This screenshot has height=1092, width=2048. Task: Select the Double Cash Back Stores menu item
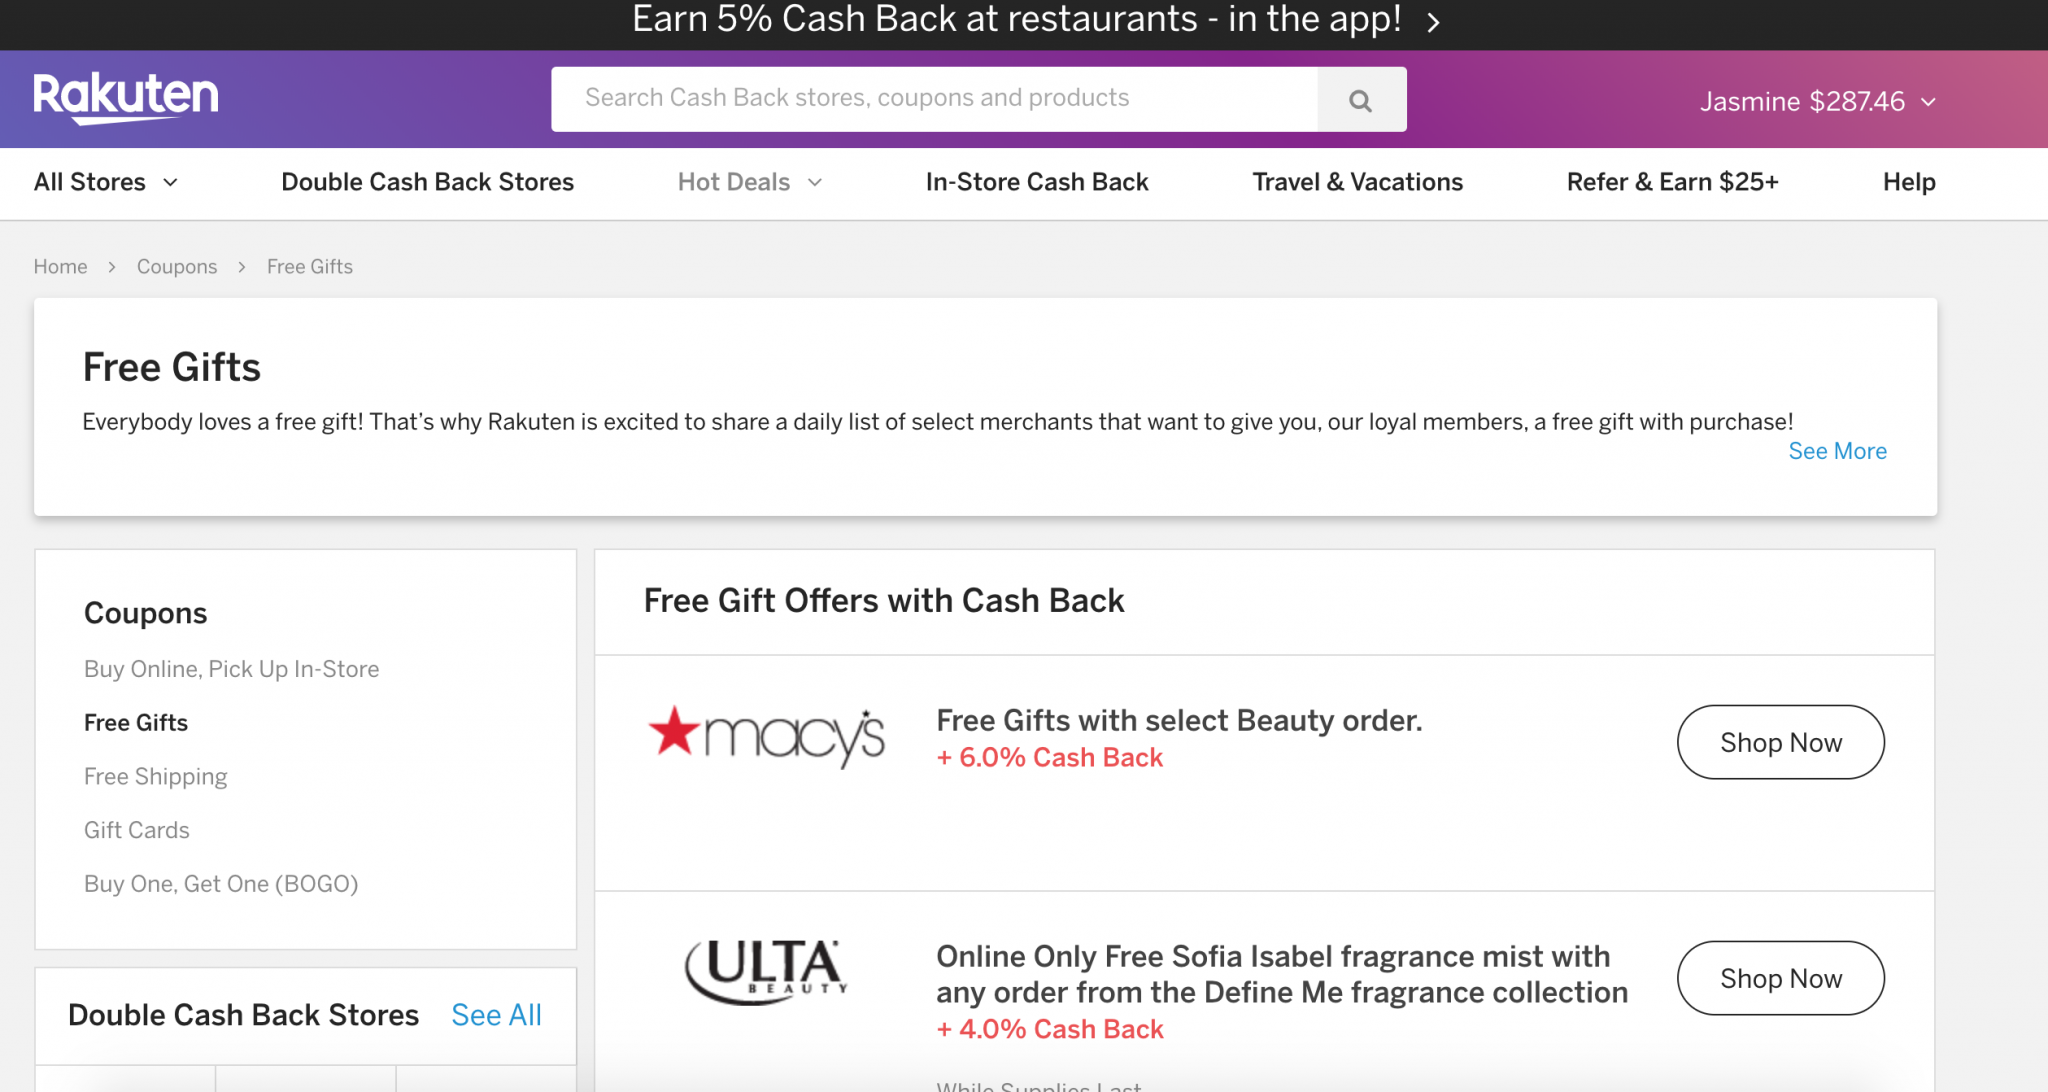pyautogui.click(x=427, y=182)
